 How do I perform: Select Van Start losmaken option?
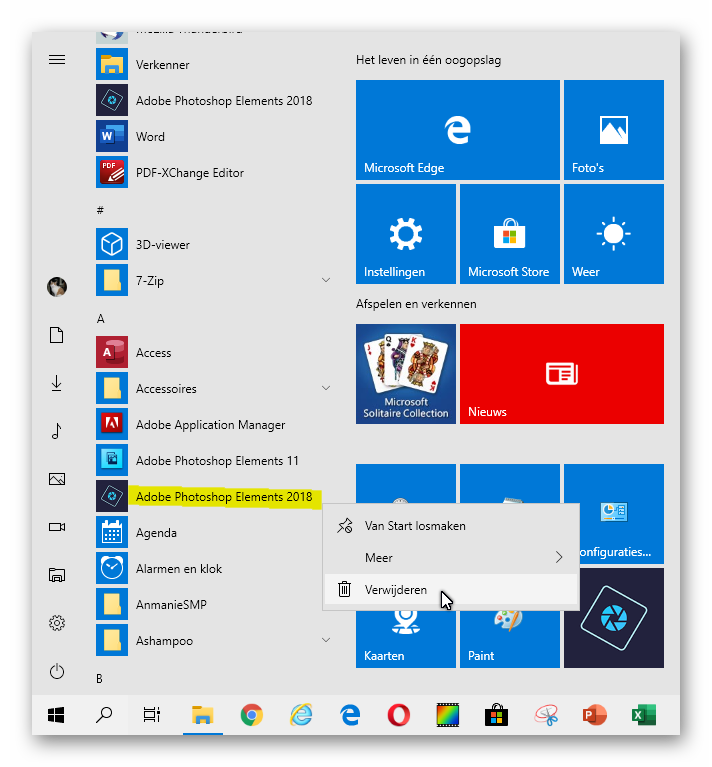pos(414,526)
